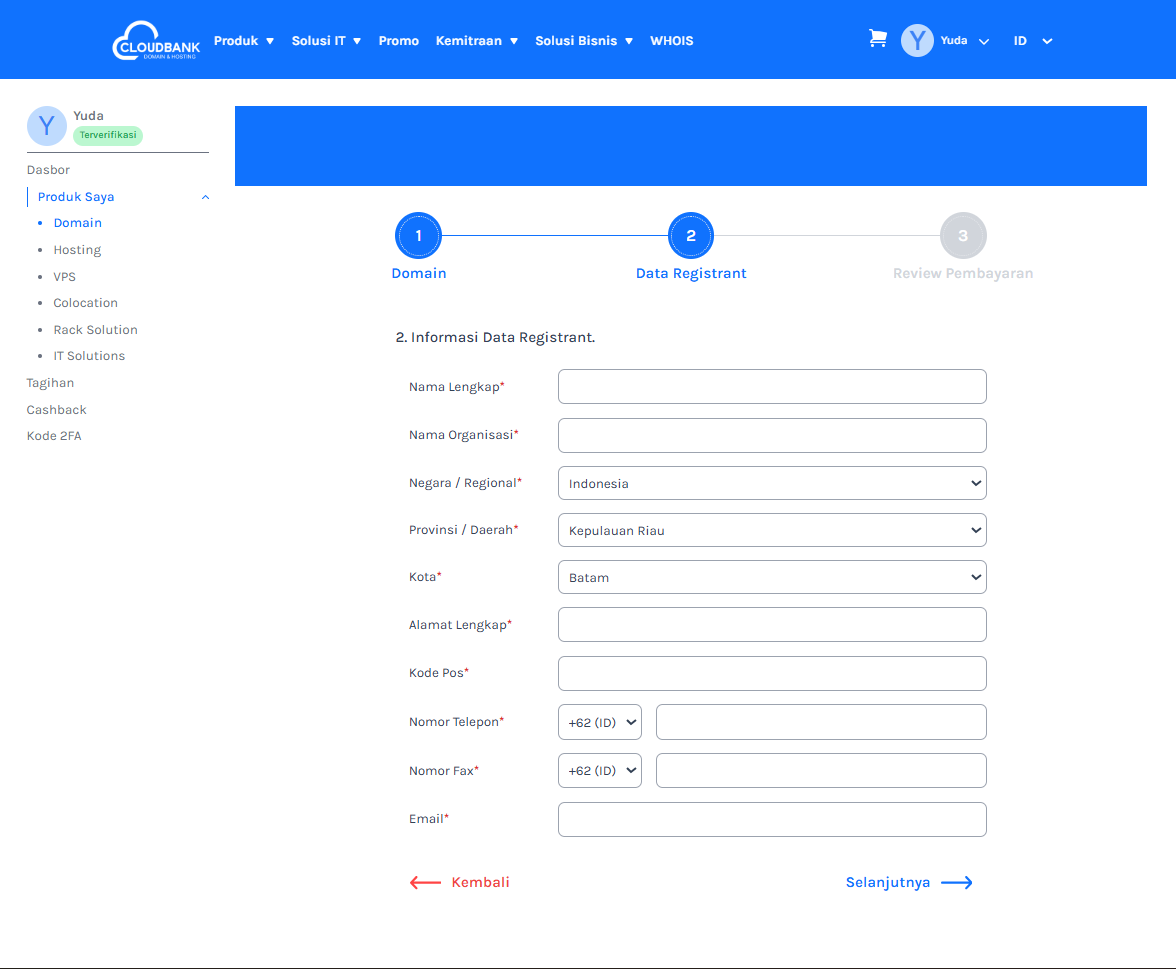
Task: Open the ID language selector
Action: pos(1032,41)
